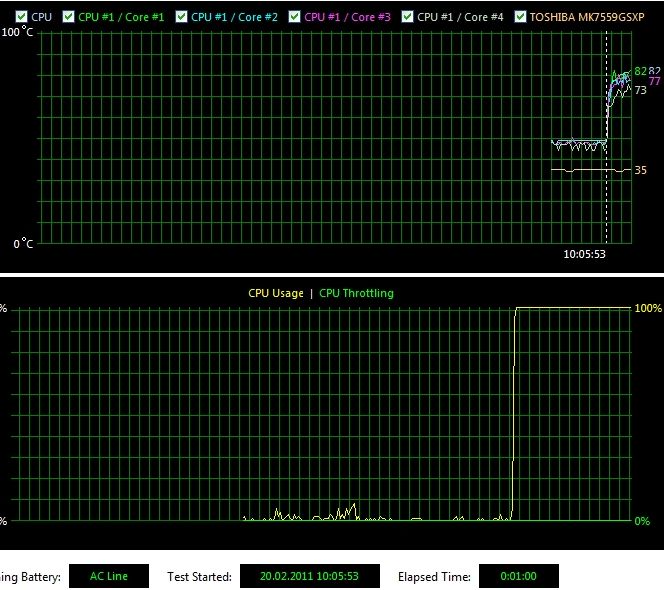
Task: Click the 100°C temperature axis label
Action: click(x=18, y=33)
